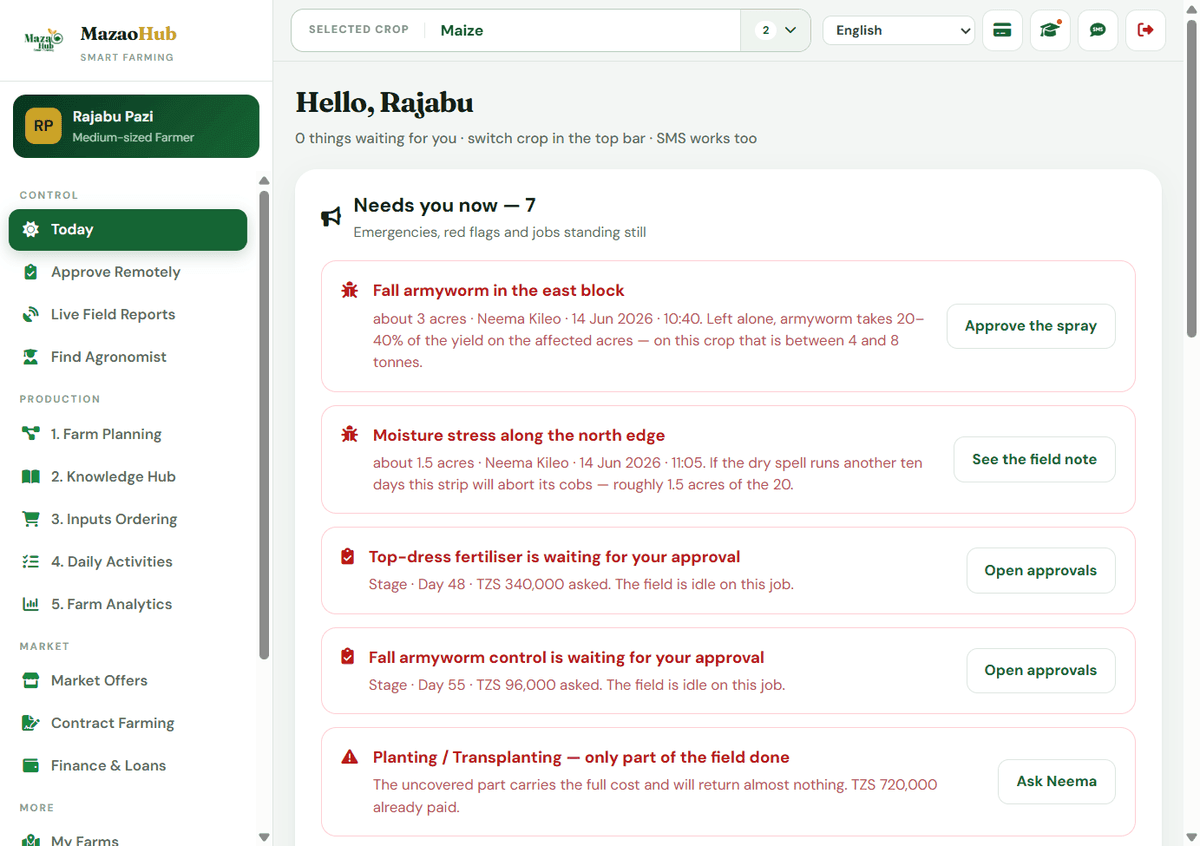Screen dimensions: 1200x846
Task: Open the payment card icon button
Action: (x=1002, y=30)
